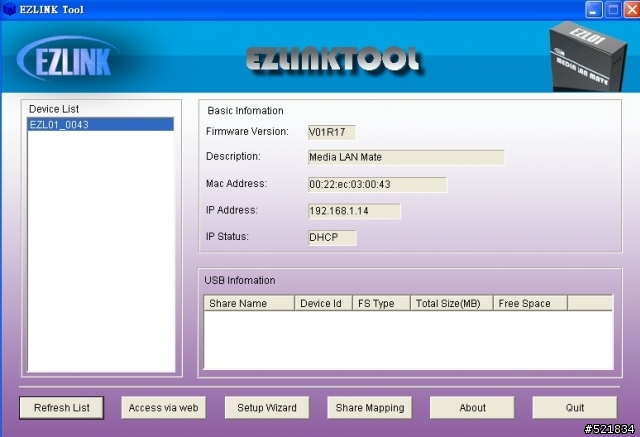640x437 pixels.
Task: Sort by Free Space column header
Action: 530,303
